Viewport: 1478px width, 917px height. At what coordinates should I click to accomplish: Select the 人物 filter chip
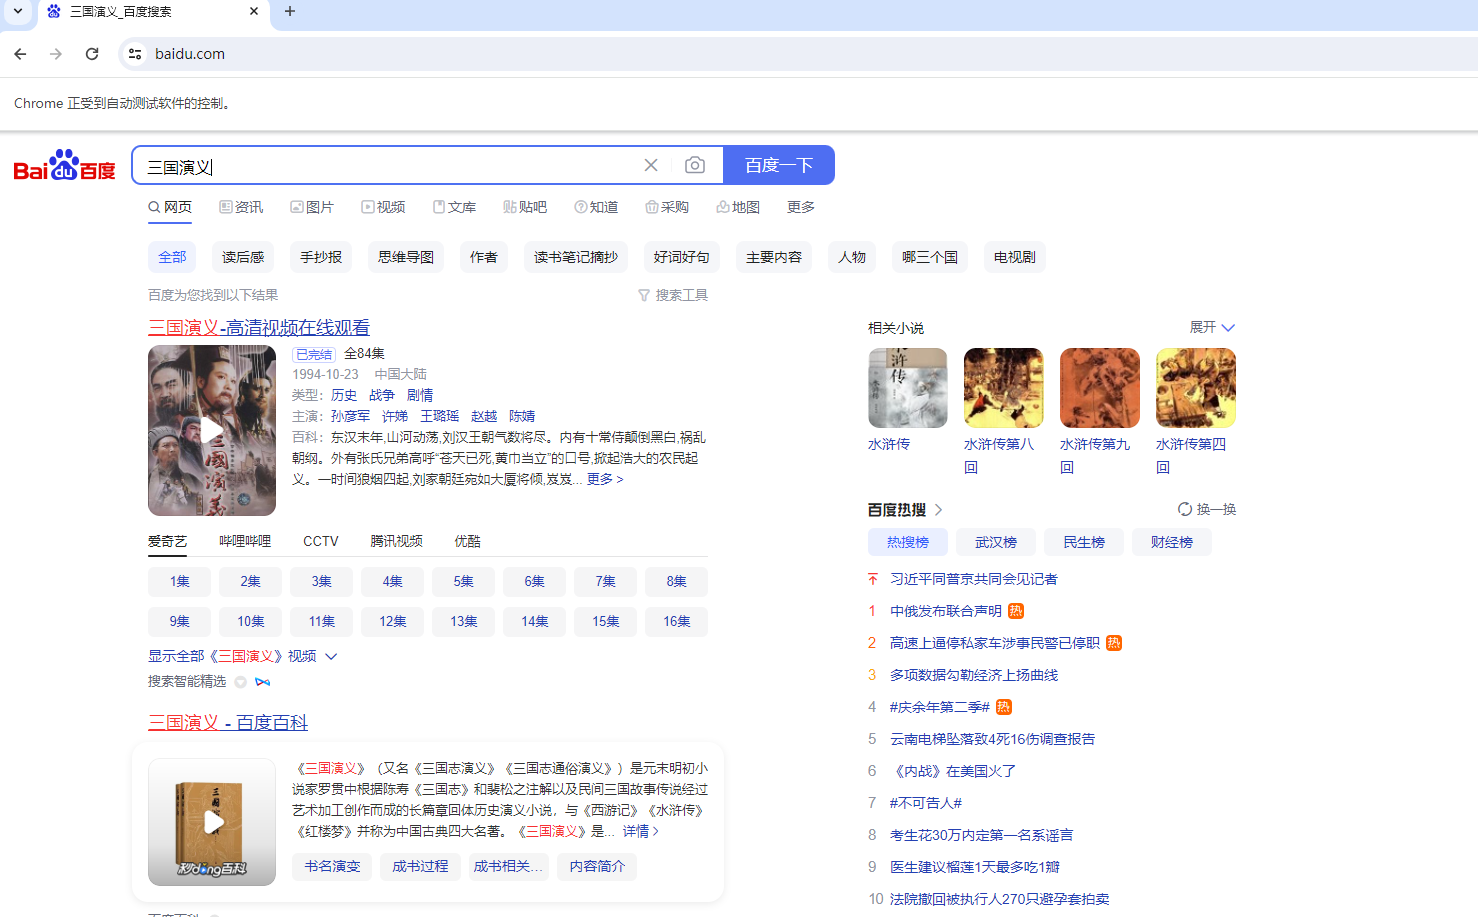[x=852, y=257]
